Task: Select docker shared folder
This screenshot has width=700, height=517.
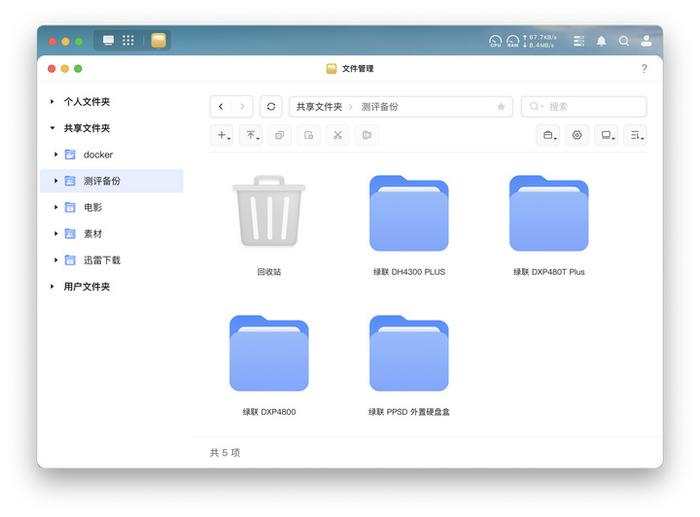Action: (98, 154)
